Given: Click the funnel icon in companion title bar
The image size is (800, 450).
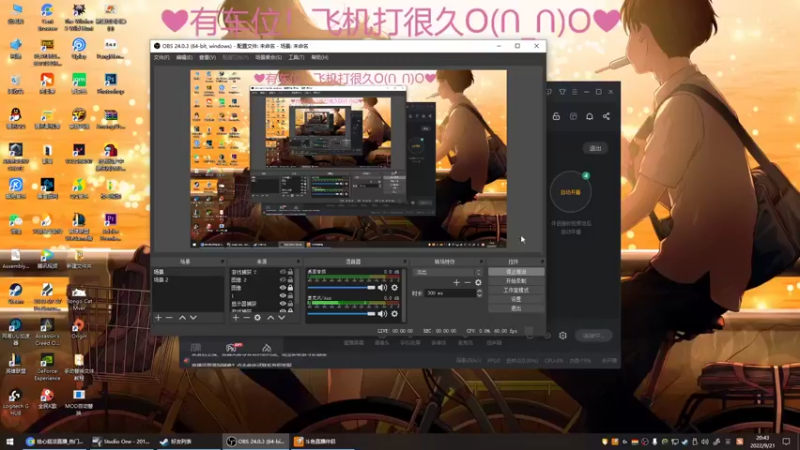Looking at the screenshot, I should (x=562, y=92).
